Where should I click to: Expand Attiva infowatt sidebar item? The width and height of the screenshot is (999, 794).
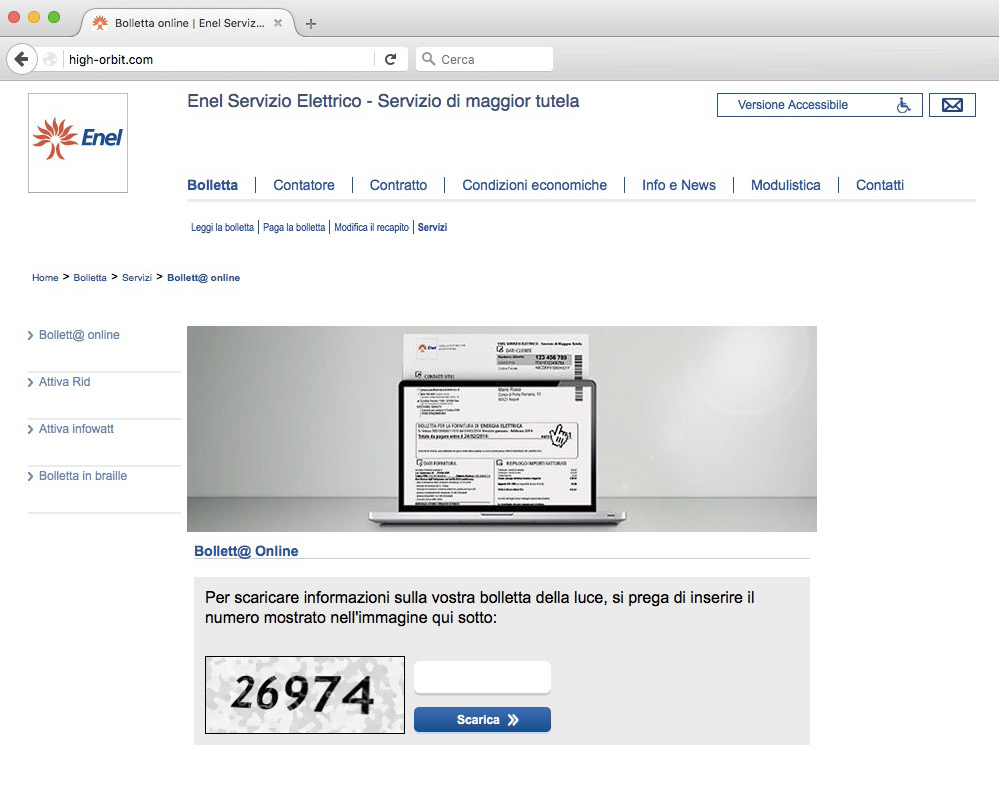coord(77,429)
